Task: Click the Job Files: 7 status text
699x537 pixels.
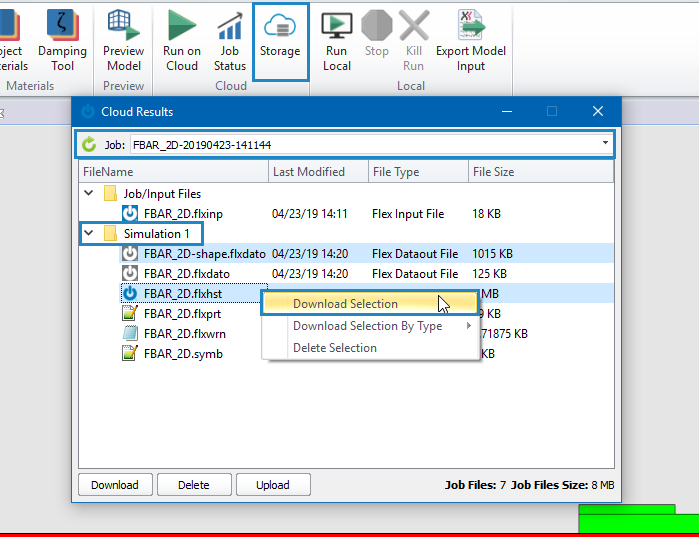Action: click(475, 485)
